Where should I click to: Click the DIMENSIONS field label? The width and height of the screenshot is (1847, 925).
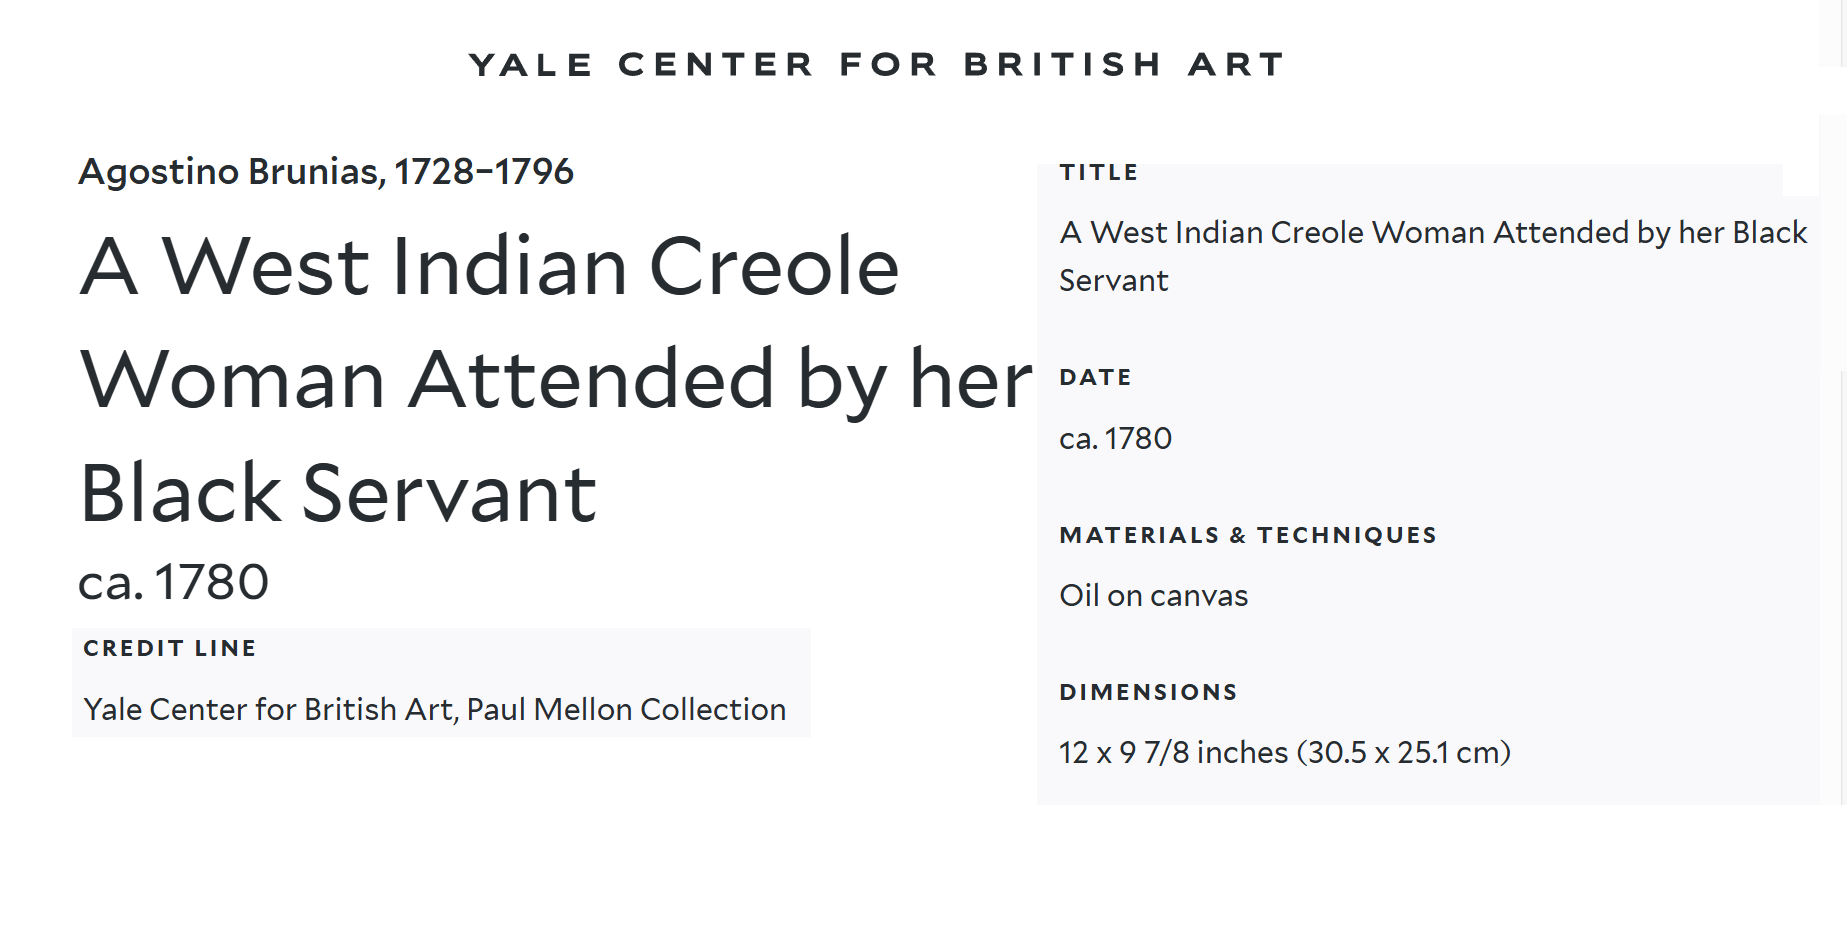pos(1148,692)
